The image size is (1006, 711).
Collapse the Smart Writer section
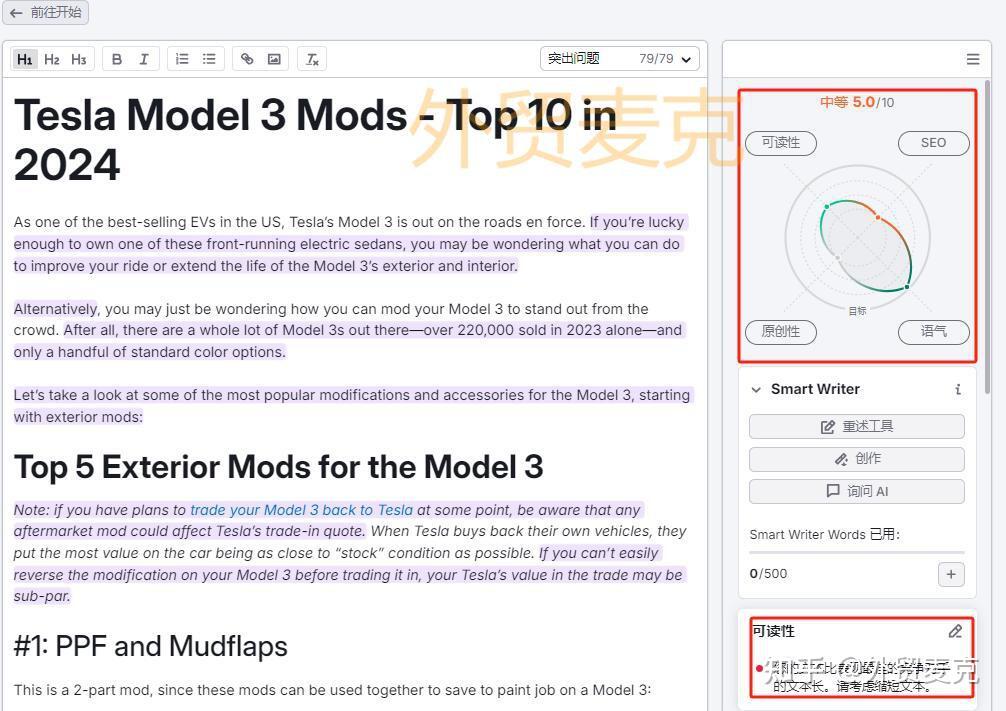[x=756, y=390]
